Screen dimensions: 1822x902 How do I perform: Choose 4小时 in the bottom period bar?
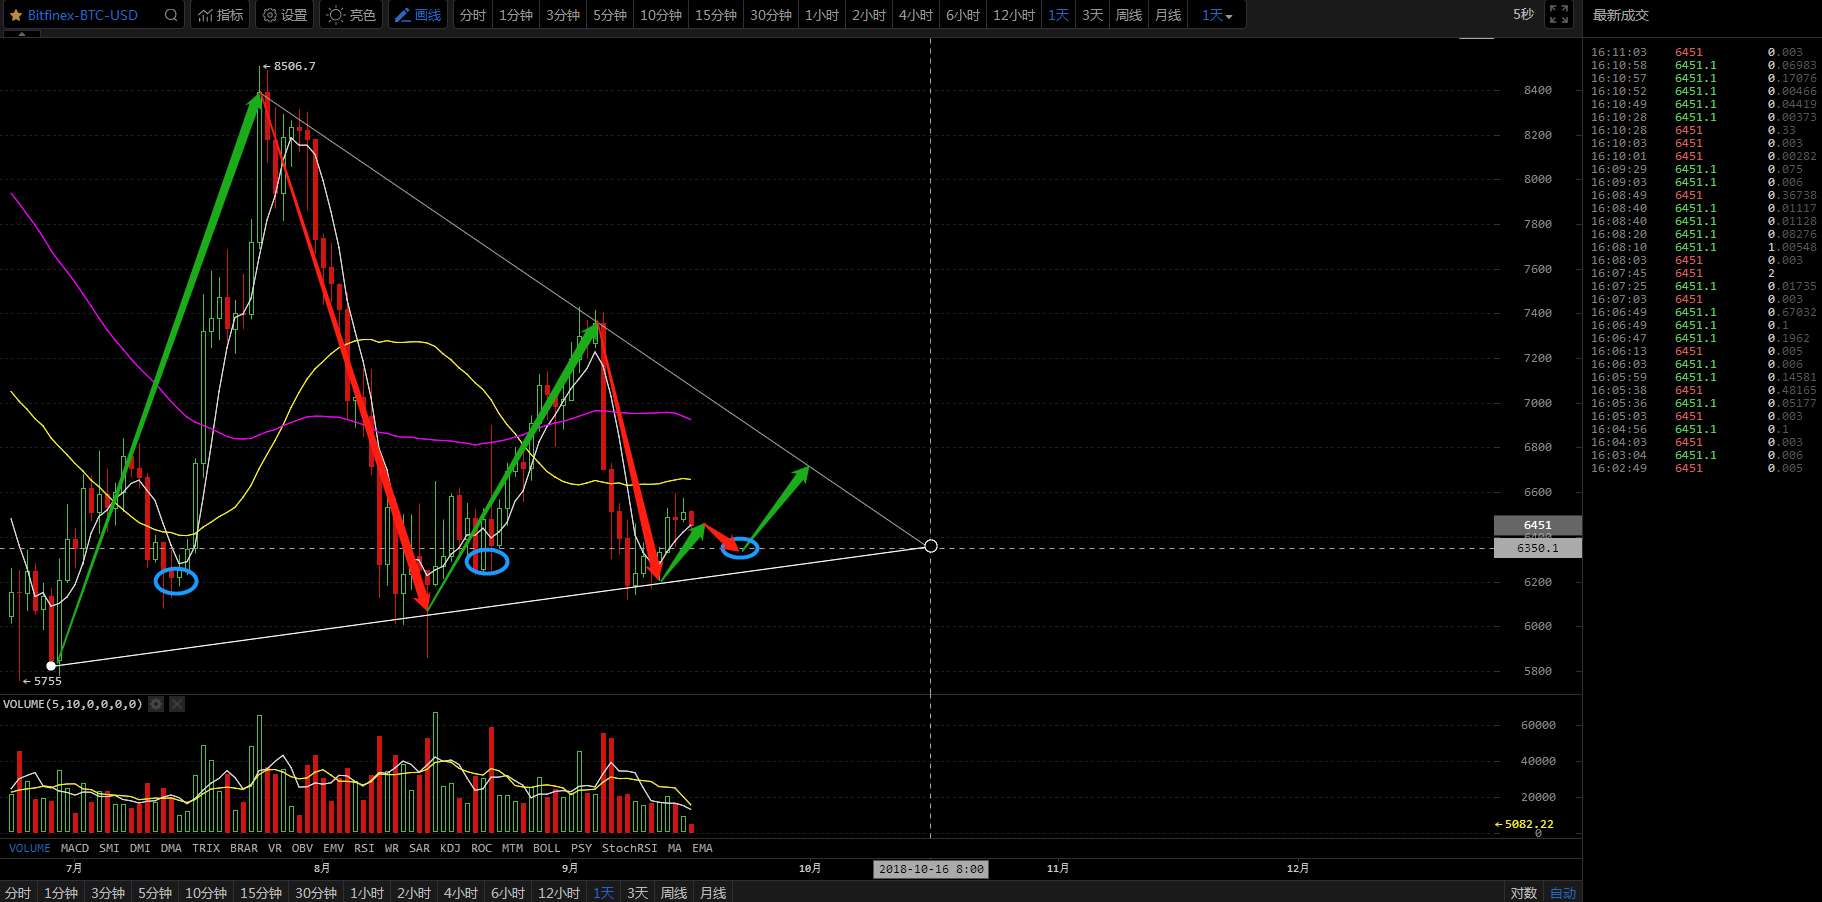coord(461,893)
